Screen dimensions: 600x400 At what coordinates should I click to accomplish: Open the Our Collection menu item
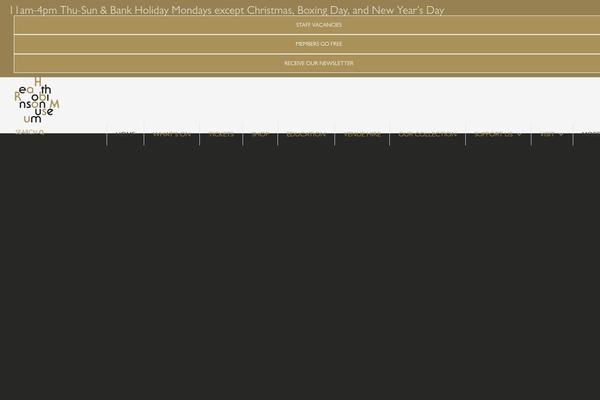click(427, 134)
